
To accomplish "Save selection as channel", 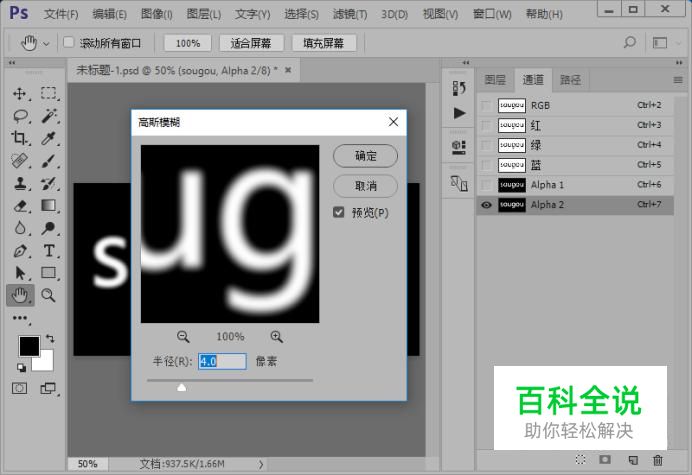I will 605,460.
